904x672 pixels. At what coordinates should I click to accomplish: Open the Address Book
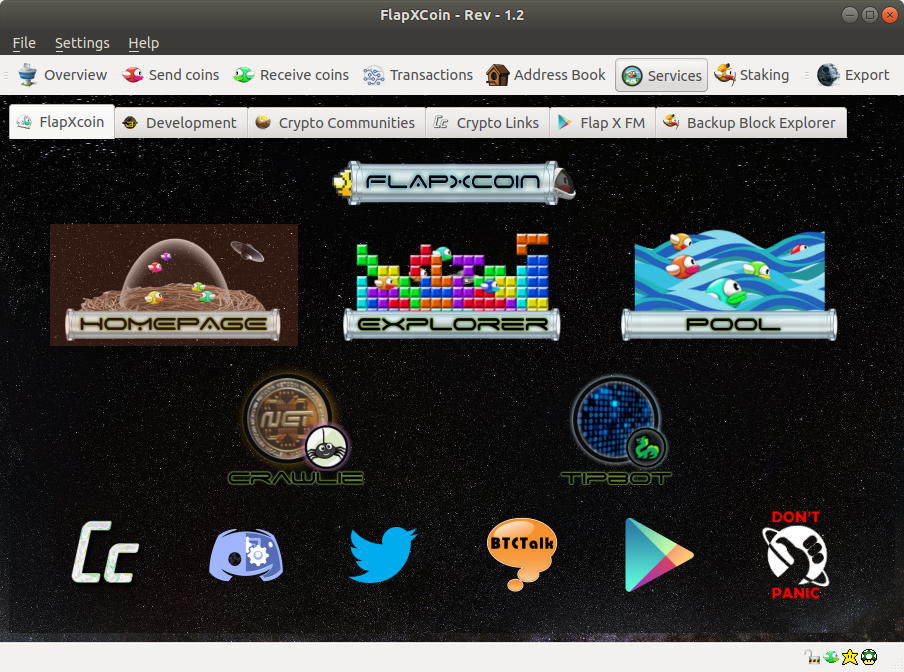coord(546,75)
